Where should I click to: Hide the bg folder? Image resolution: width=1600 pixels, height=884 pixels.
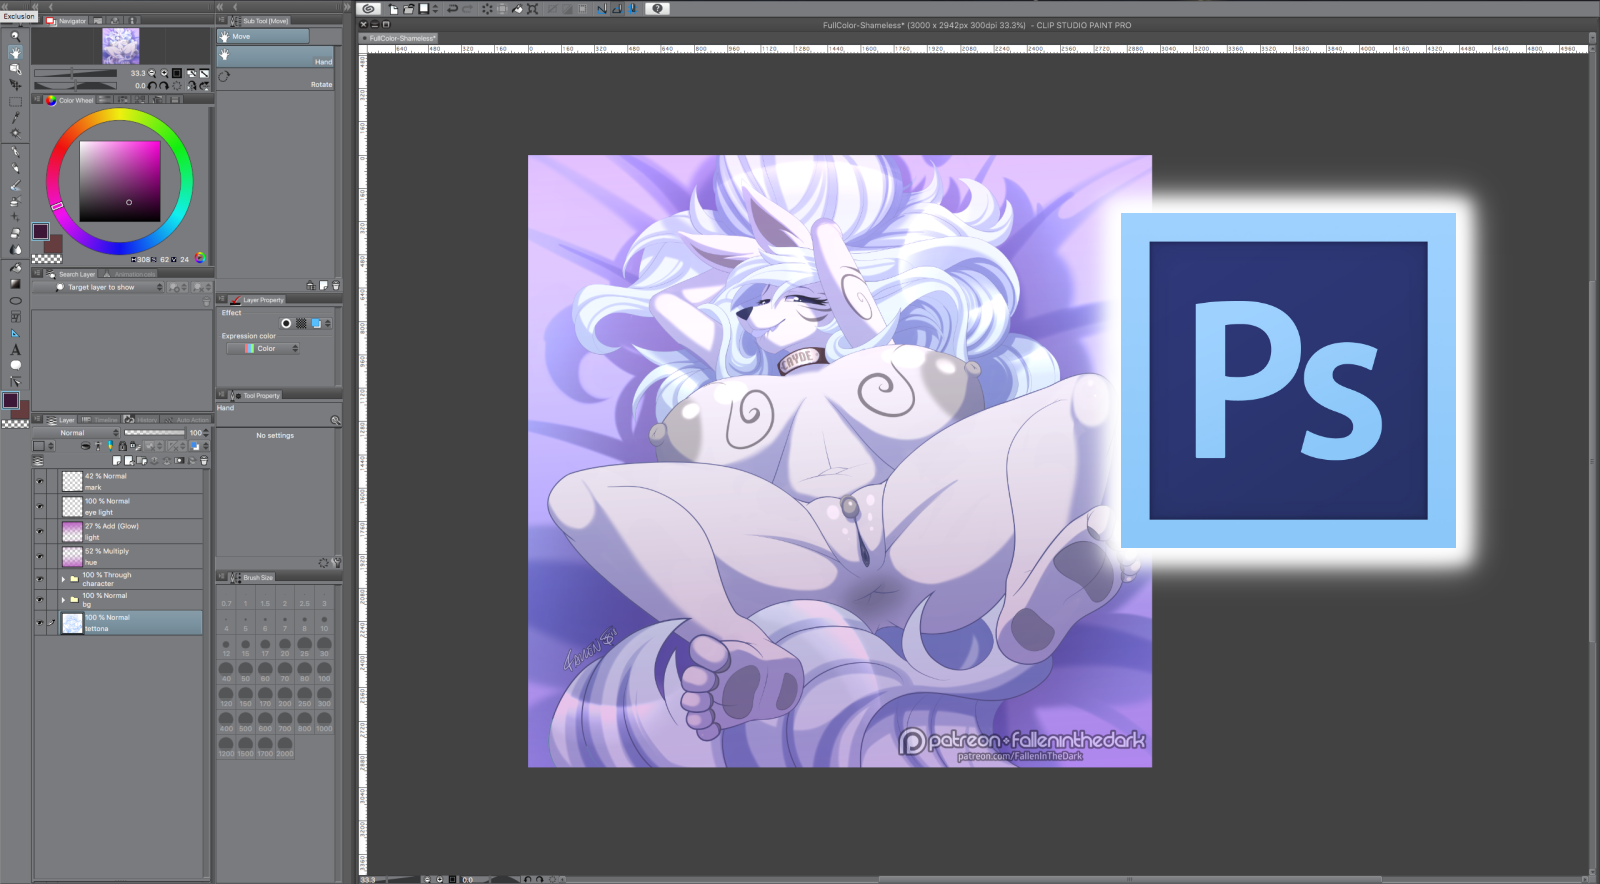click(40, 600)
